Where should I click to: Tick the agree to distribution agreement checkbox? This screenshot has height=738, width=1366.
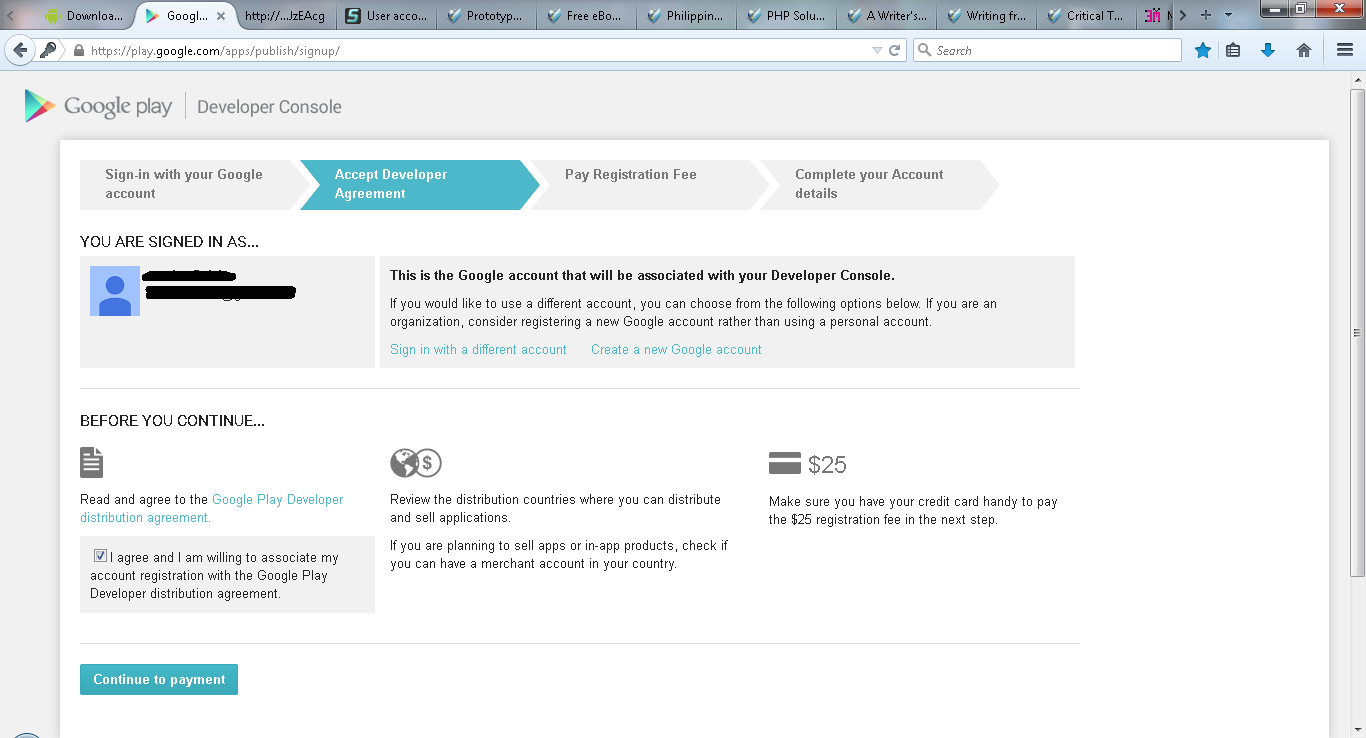(100, 556)
